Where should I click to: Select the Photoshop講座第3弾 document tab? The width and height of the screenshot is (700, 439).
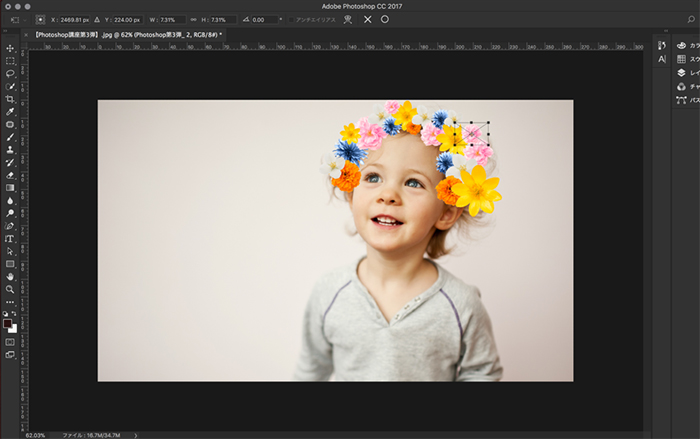click(x=128, y=34)
